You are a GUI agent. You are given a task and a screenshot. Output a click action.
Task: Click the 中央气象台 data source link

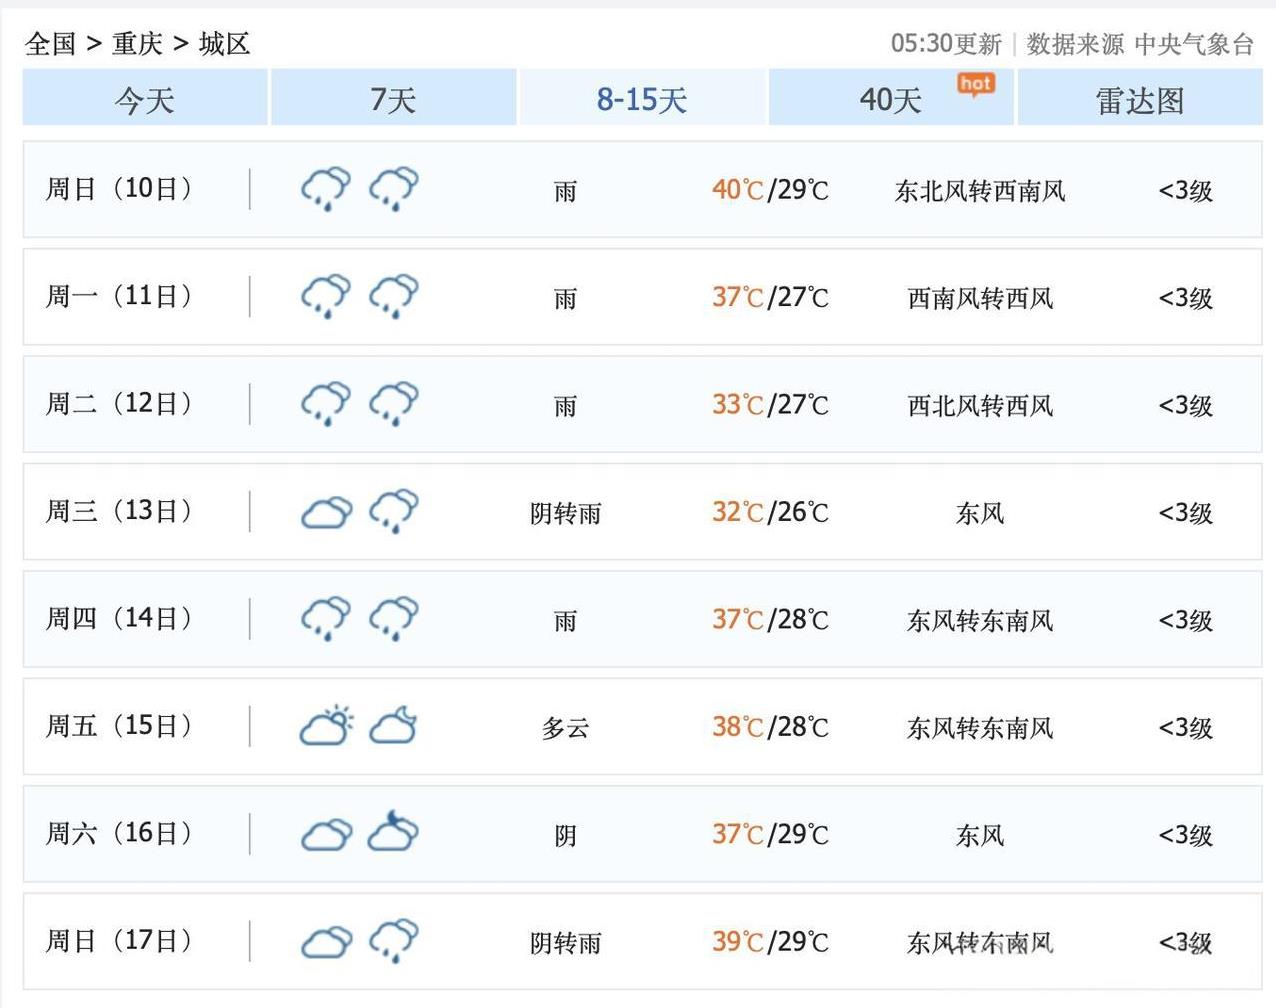click(x=1194, y=44)
